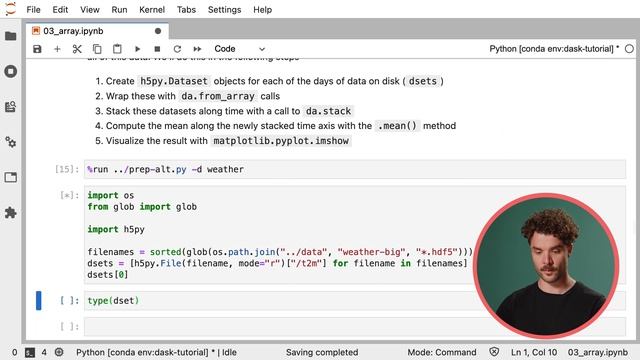Click the [15]: execution prompt
This screenshot has width=640, height=360.
(x=67, y=169)
